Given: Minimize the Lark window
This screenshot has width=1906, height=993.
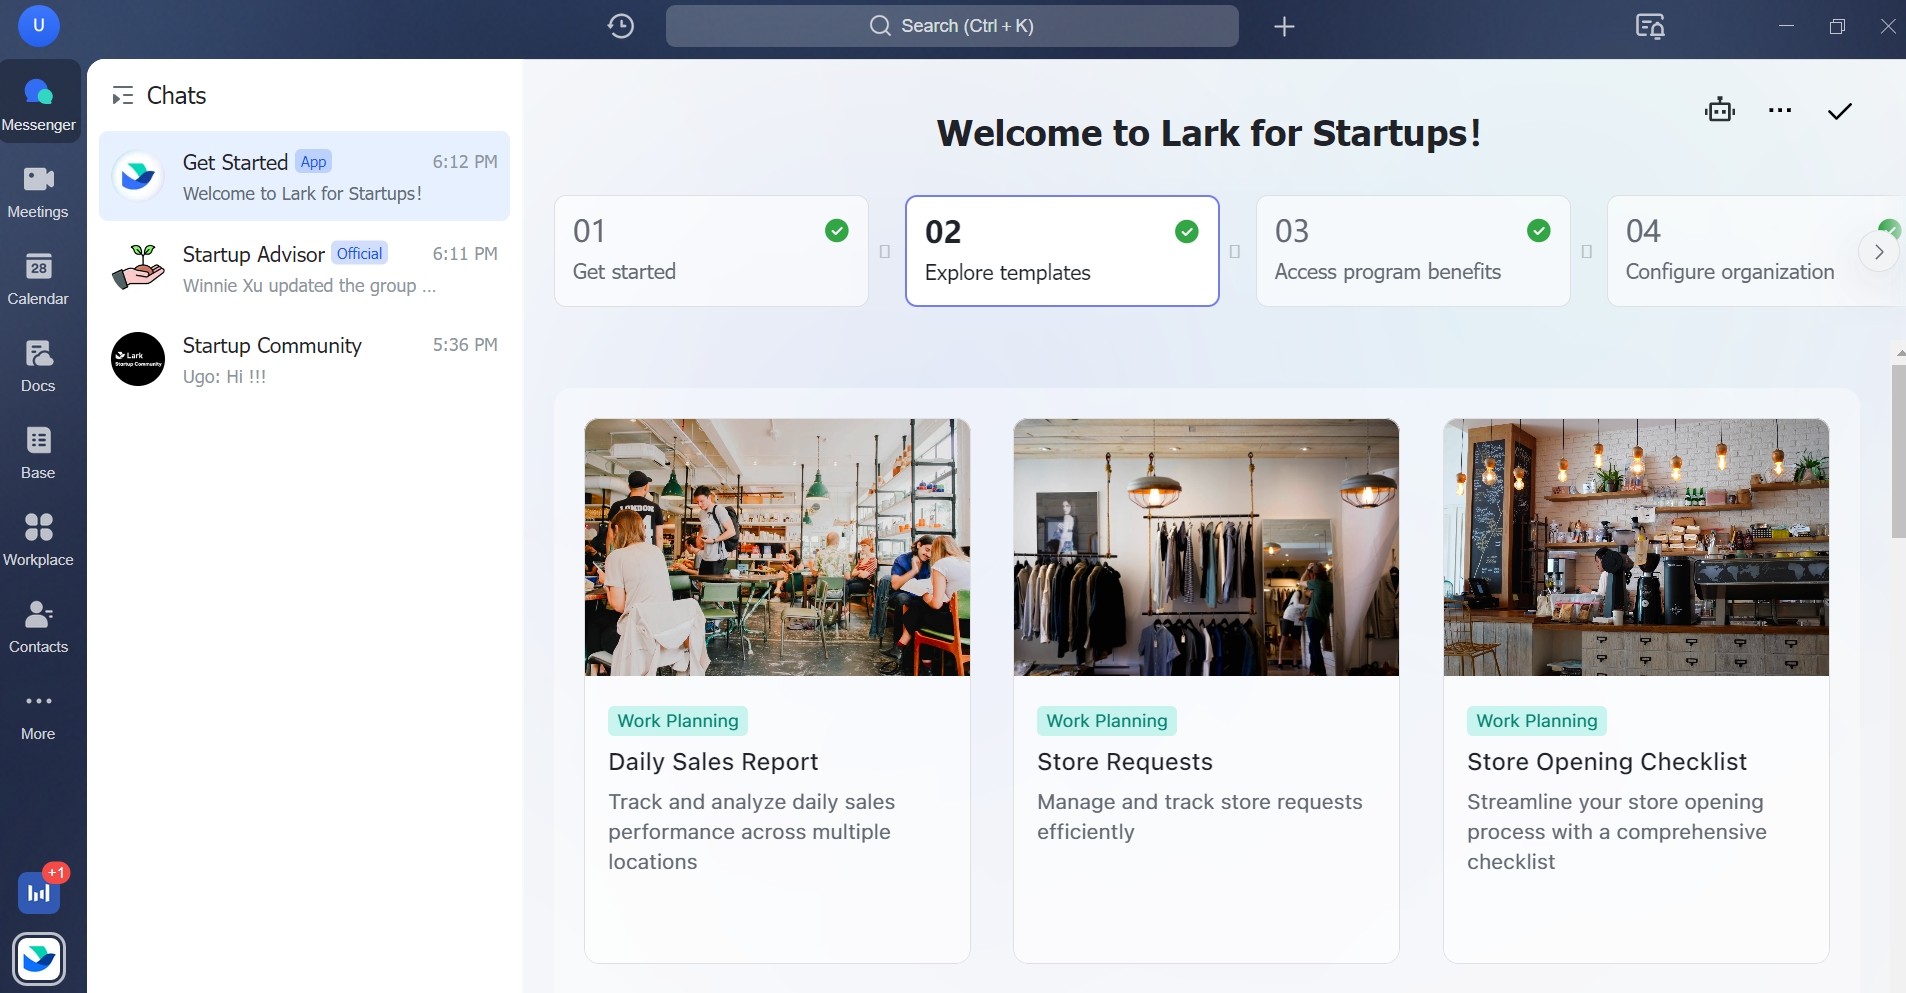Looking at the screenshot, I should [x=1786, y=26].
